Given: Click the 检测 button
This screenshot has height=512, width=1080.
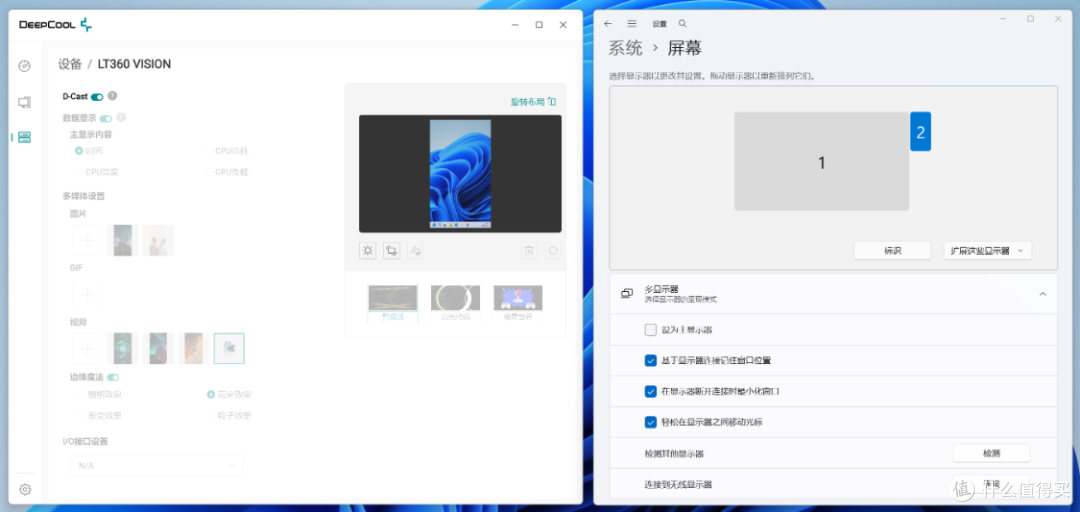Looking at the screenshot, I should (991, 453).
